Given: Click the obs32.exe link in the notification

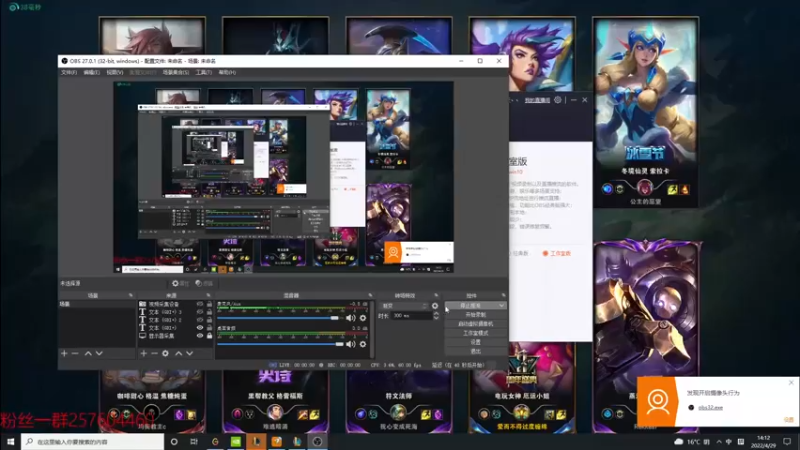Looking at the screenshot, I should [710, 408].
